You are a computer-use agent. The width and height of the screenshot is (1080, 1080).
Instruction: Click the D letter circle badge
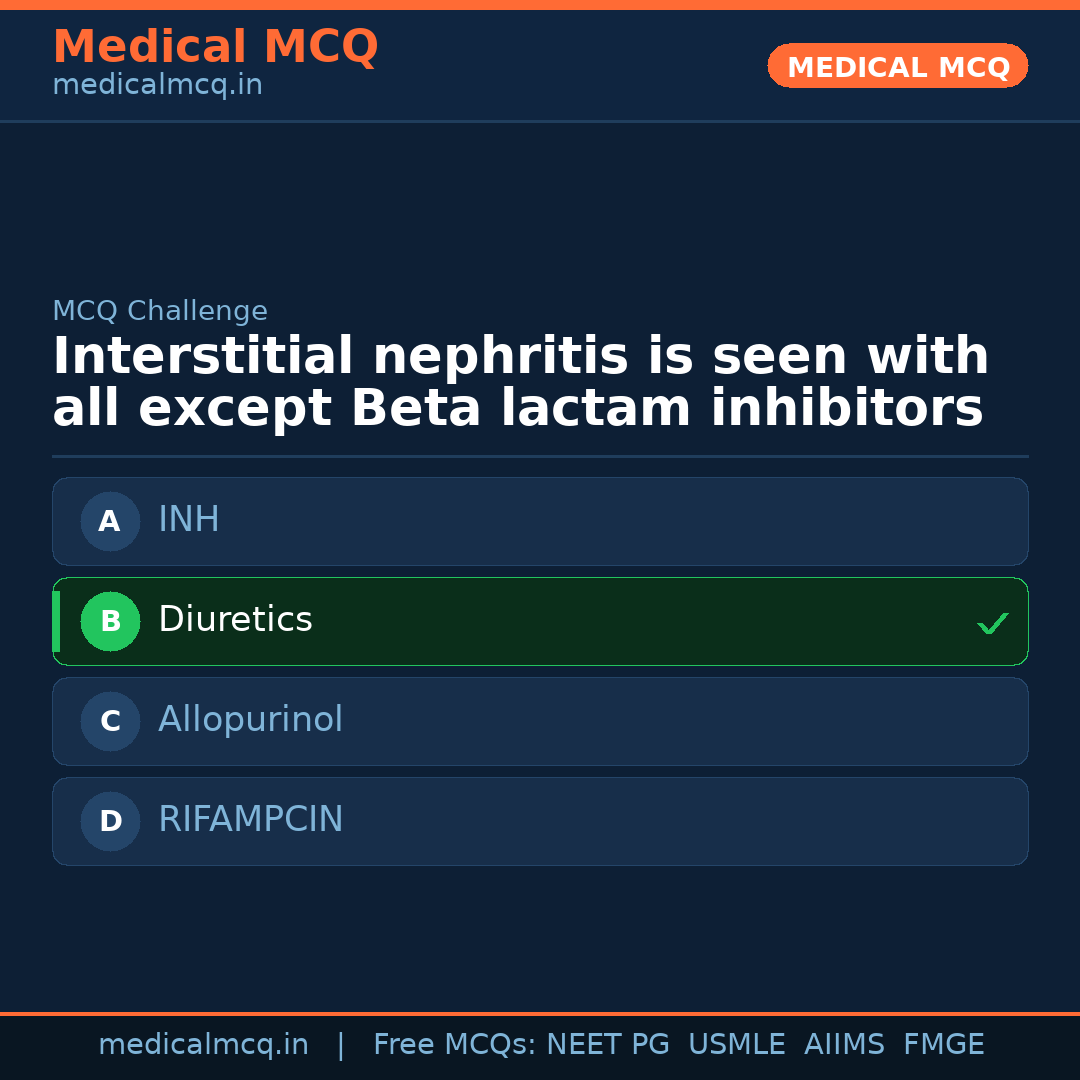pos(110,821)
